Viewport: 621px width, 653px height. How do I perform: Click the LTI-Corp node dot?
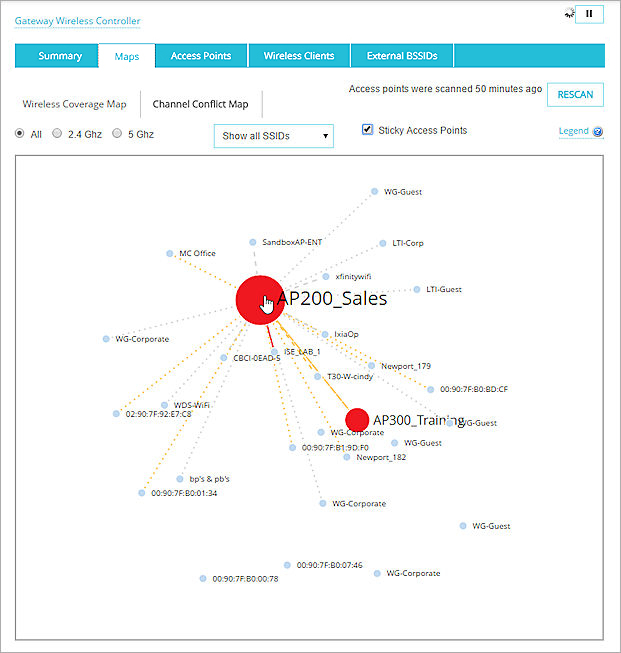382,243
